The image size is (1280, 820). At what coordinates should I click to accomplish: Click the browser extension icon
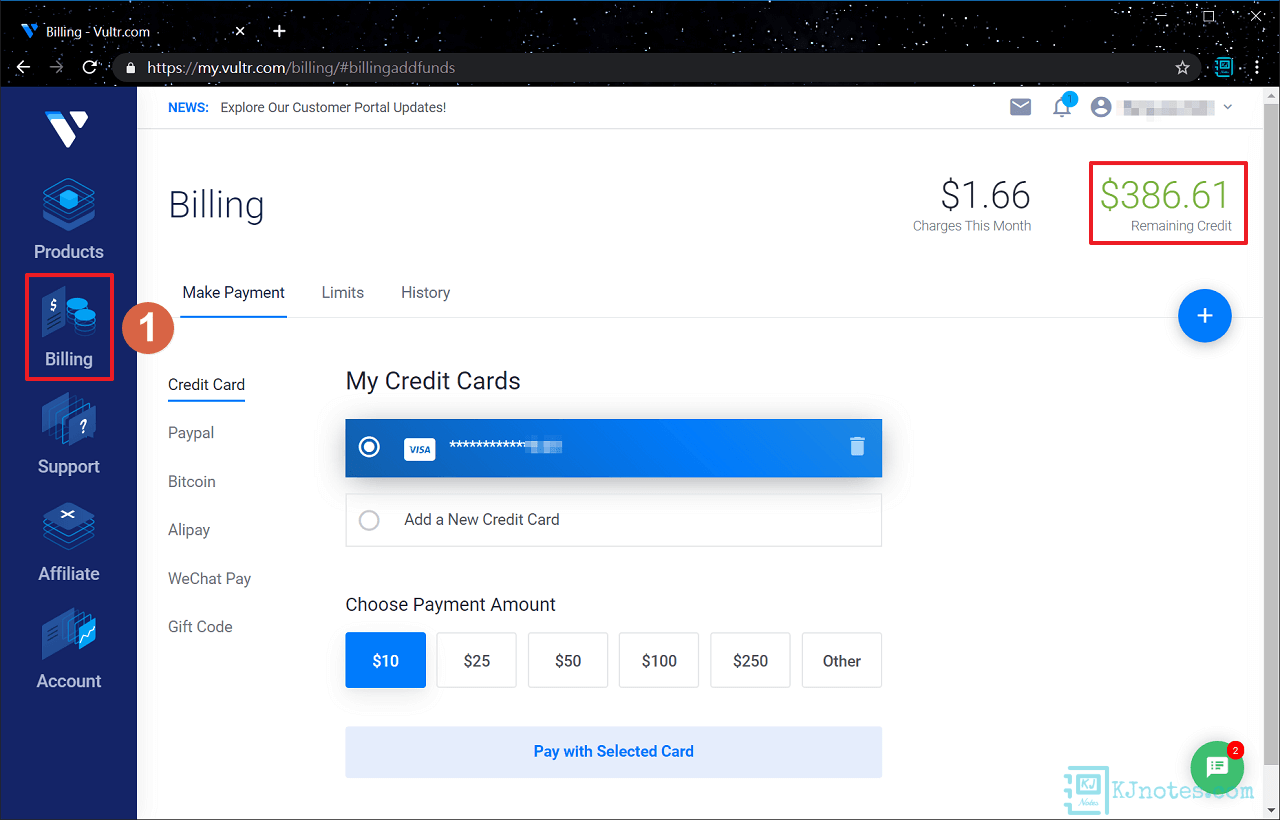(1224, 68)
